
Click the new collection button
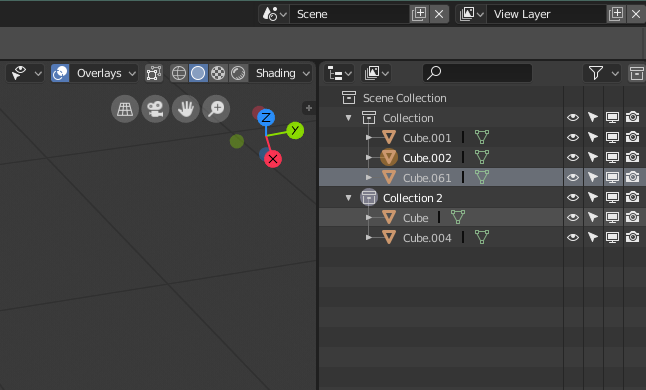pyautogui.click(x=636, y=73)
